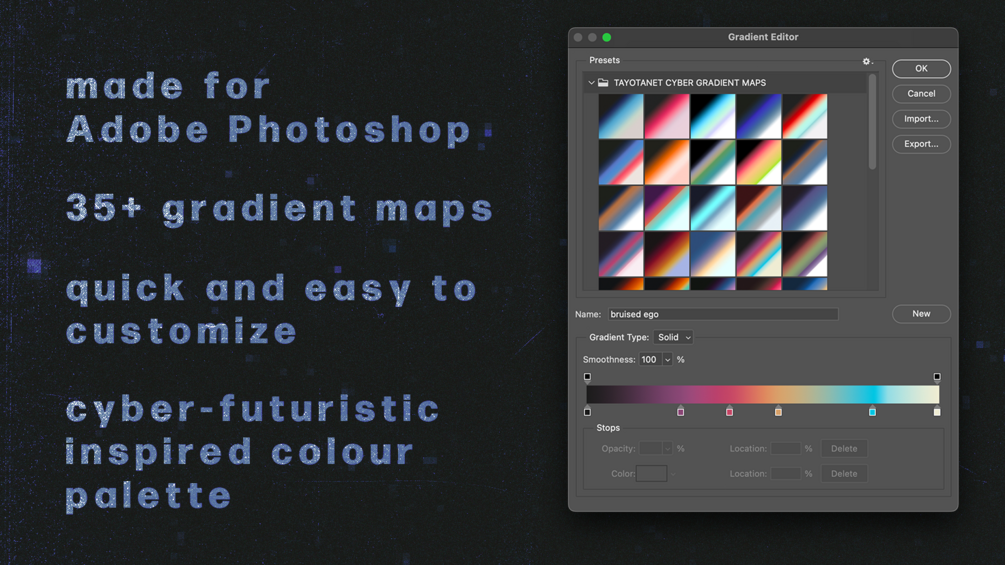Select the left opacity stop above gradient bar
Viewport: 1005px width, 565px height.
coord(587,377)
